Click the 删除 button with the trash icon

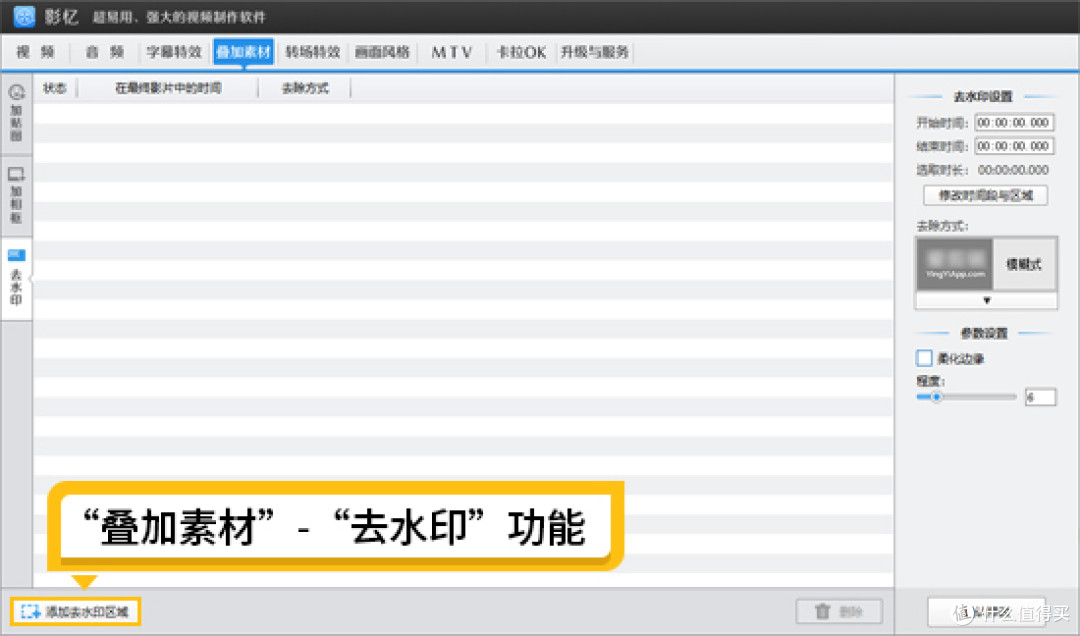pos(839,612)
